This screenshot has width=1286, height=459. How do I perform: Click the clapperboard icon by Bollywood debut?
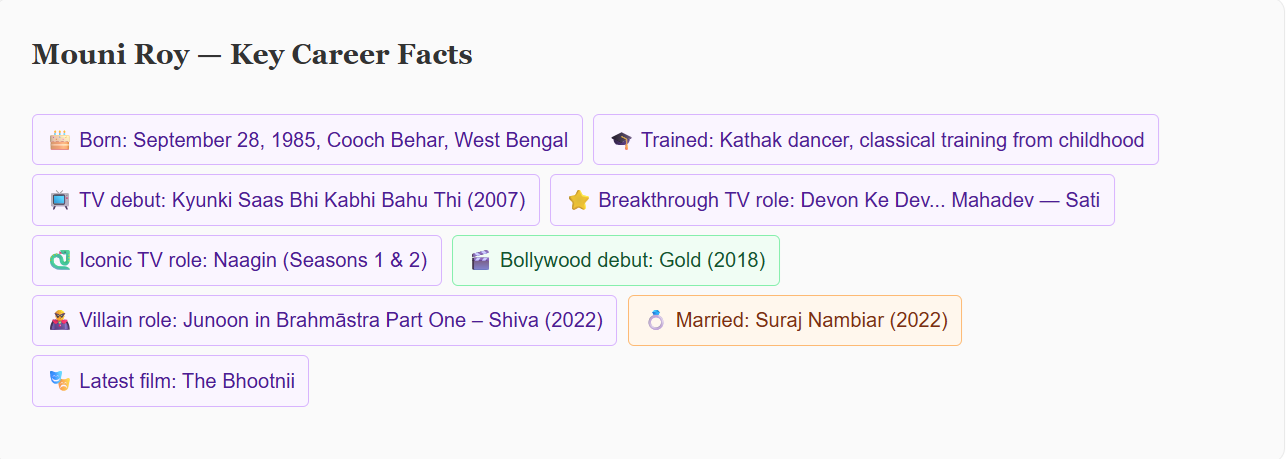pyautogui.click(x=480, y=261)
